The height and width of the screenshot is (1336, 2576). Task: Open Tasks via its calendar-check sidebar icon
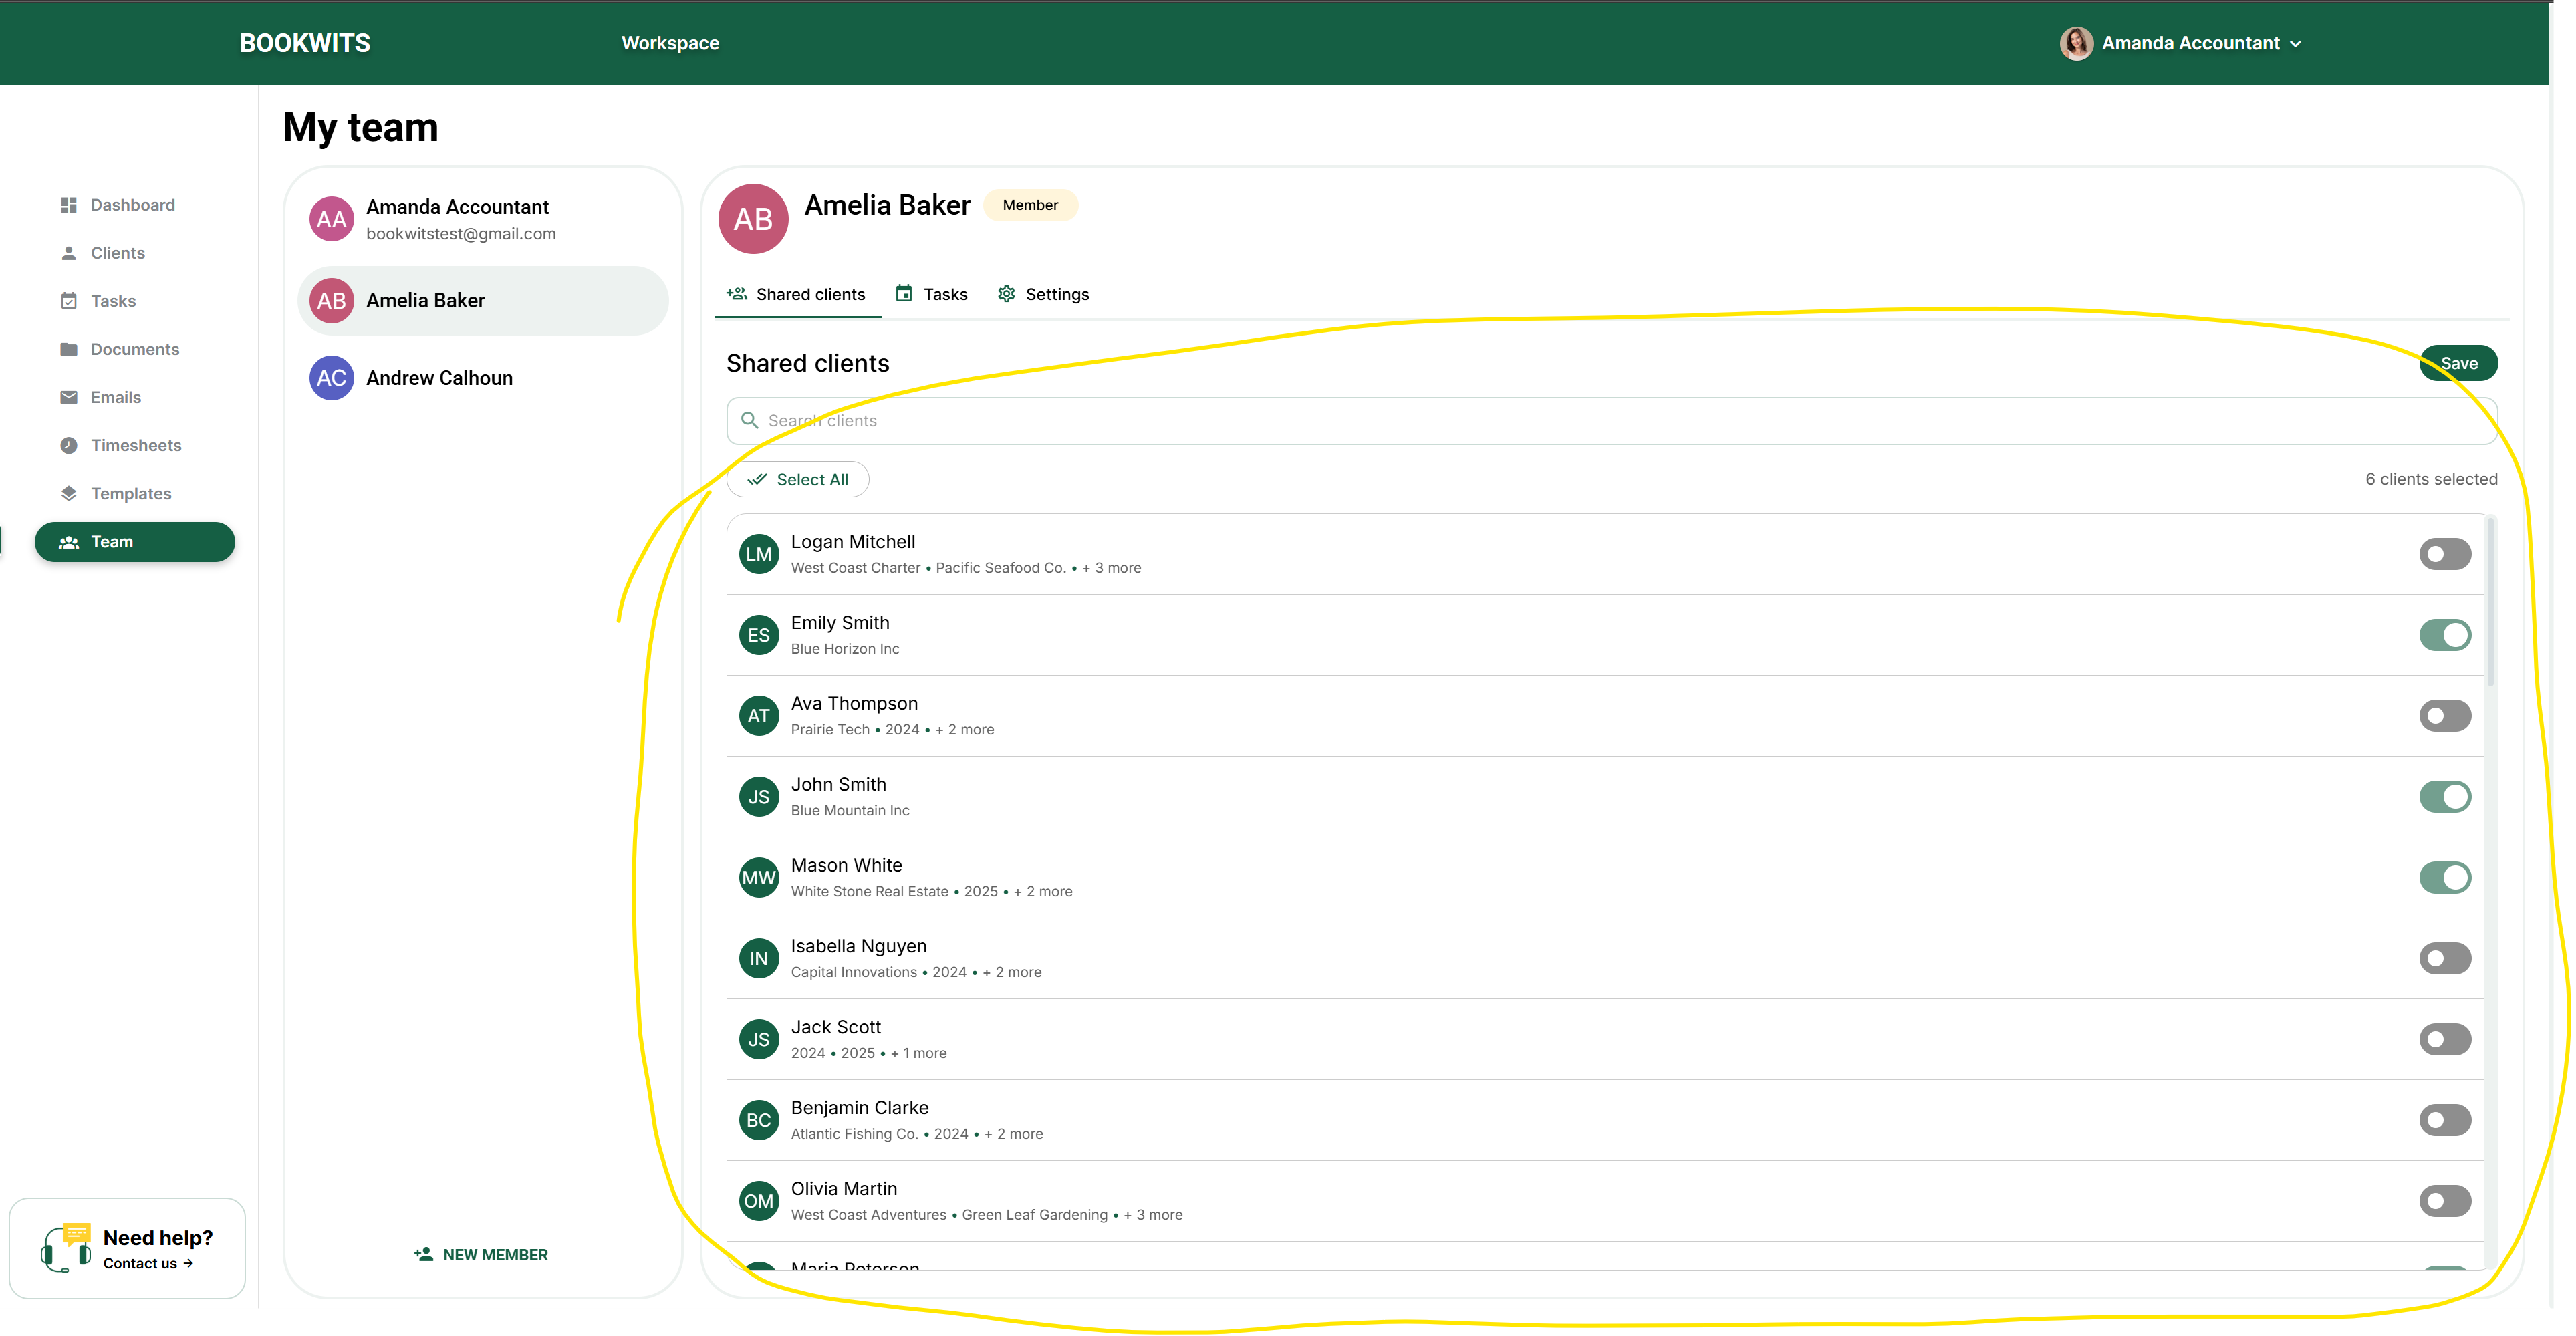[x=68, y=301]
